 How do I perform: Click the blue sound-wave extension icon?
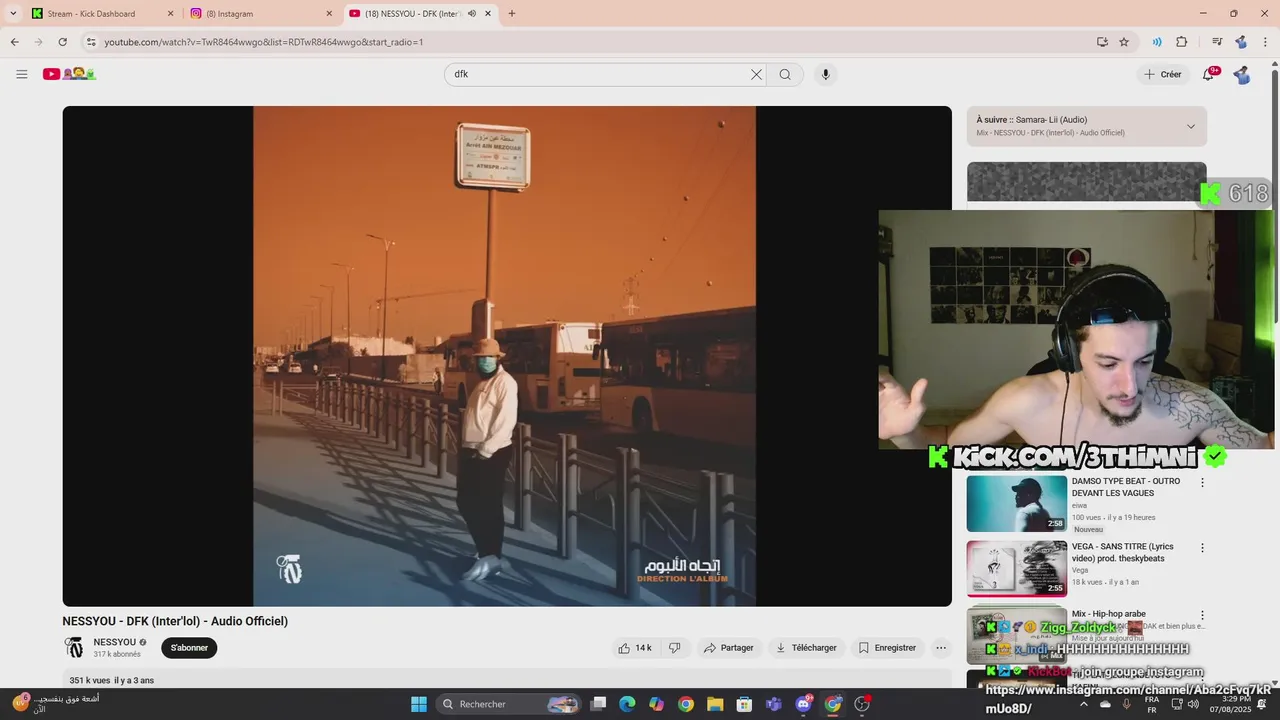click(1157, 42)
